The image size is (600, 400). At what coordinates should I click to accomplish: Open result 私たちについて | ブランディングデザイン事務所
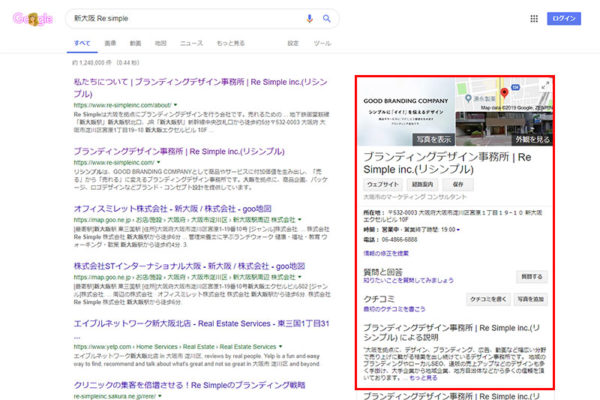(200, 88)
